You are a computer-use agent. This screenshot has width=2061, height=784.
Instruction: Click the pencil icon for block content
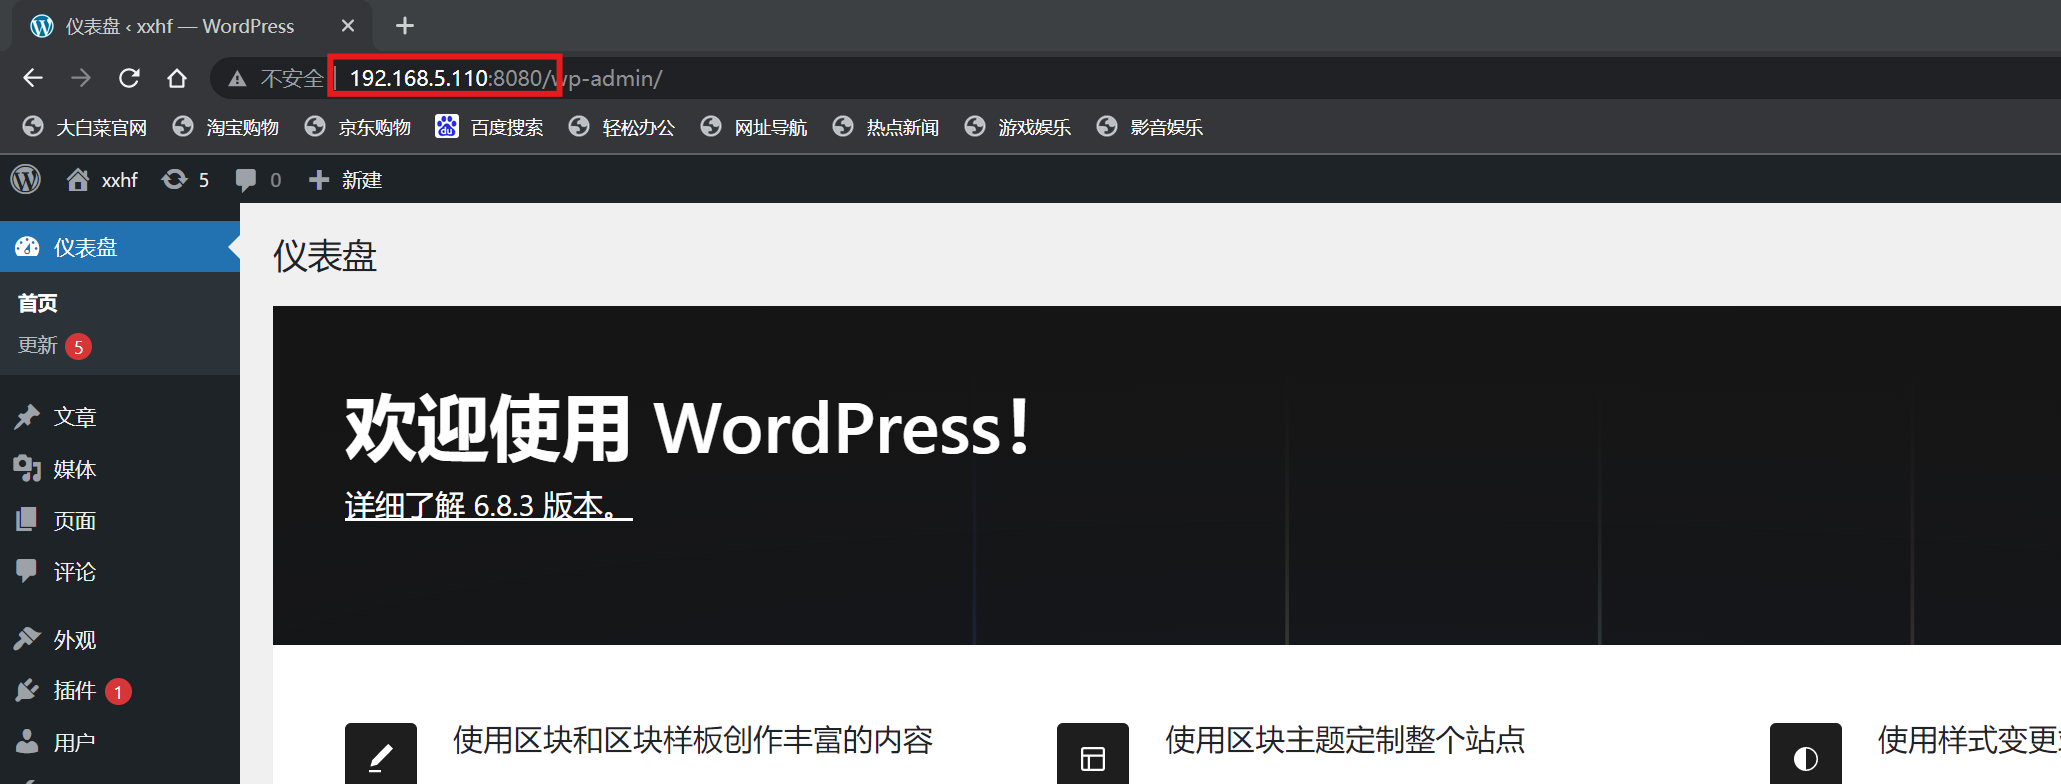[x=381, y=755]
